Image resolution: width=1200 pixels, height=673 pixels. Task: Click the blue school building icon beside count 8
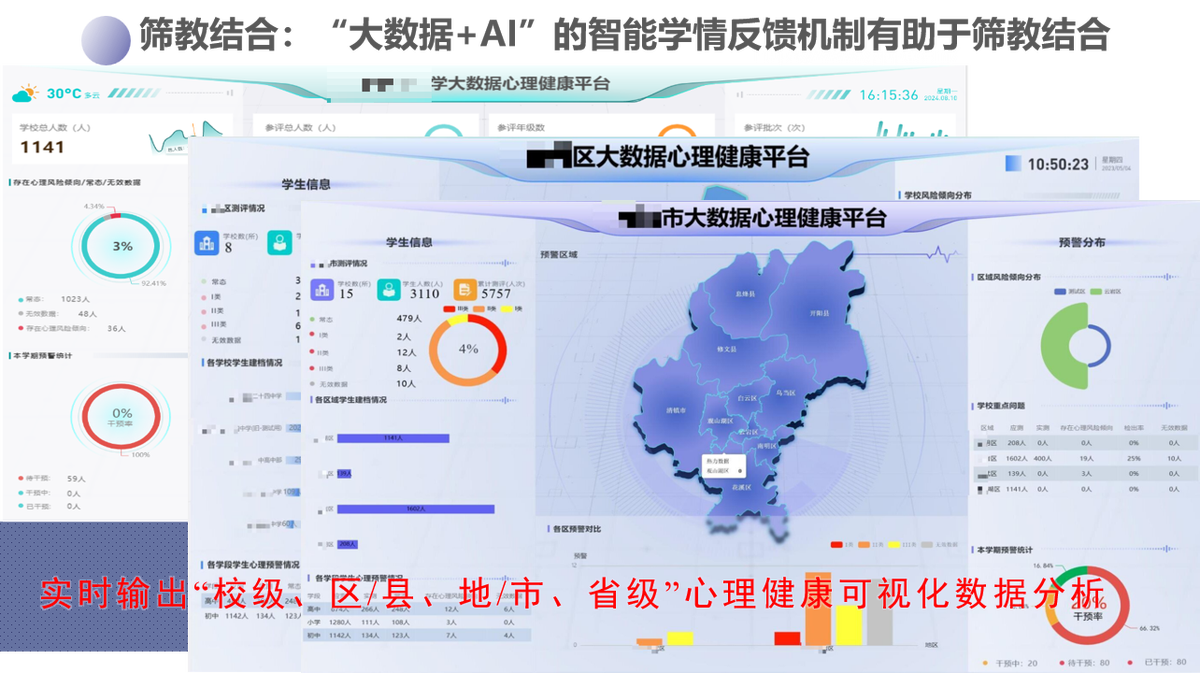(x=208, y=242)
